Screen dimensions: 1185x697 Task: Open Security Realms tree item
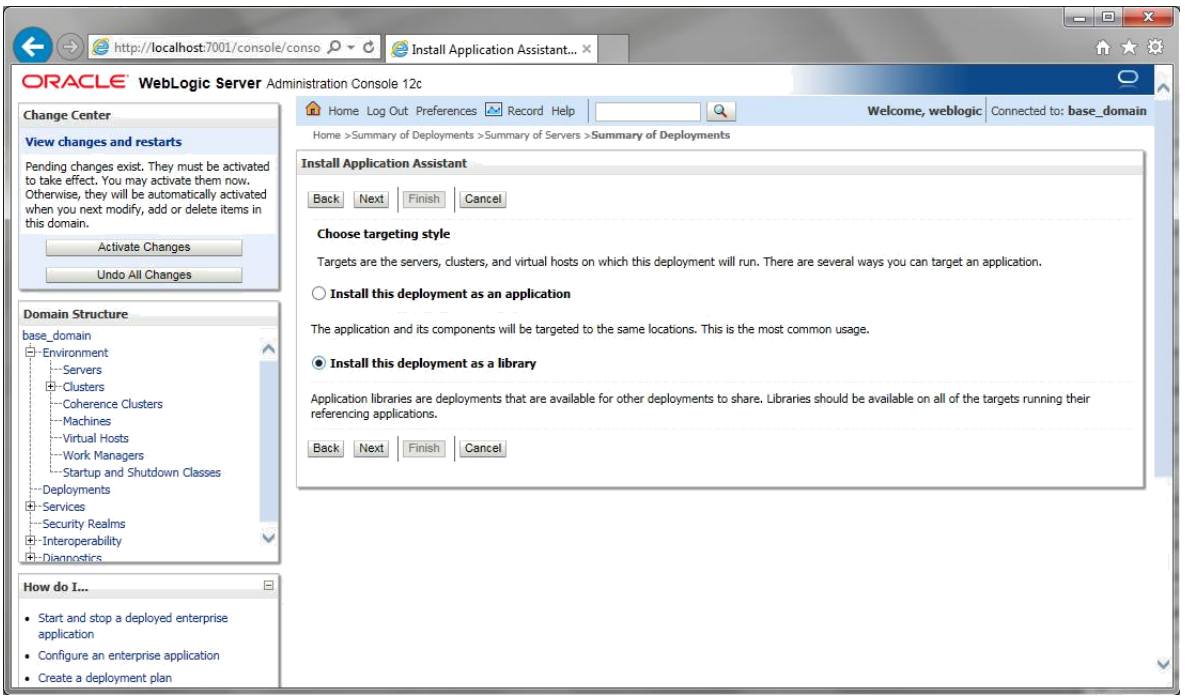[84, 524]
